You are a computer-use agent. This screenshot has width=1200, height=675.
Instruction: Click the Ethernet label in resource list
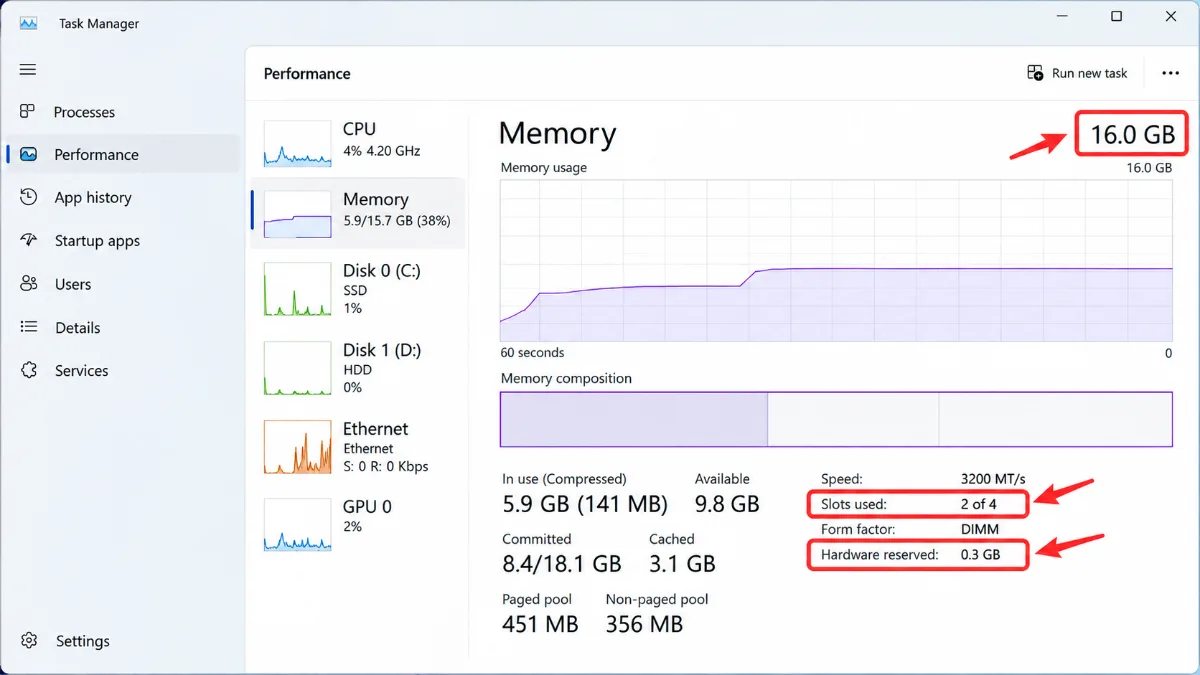(375, 429)
